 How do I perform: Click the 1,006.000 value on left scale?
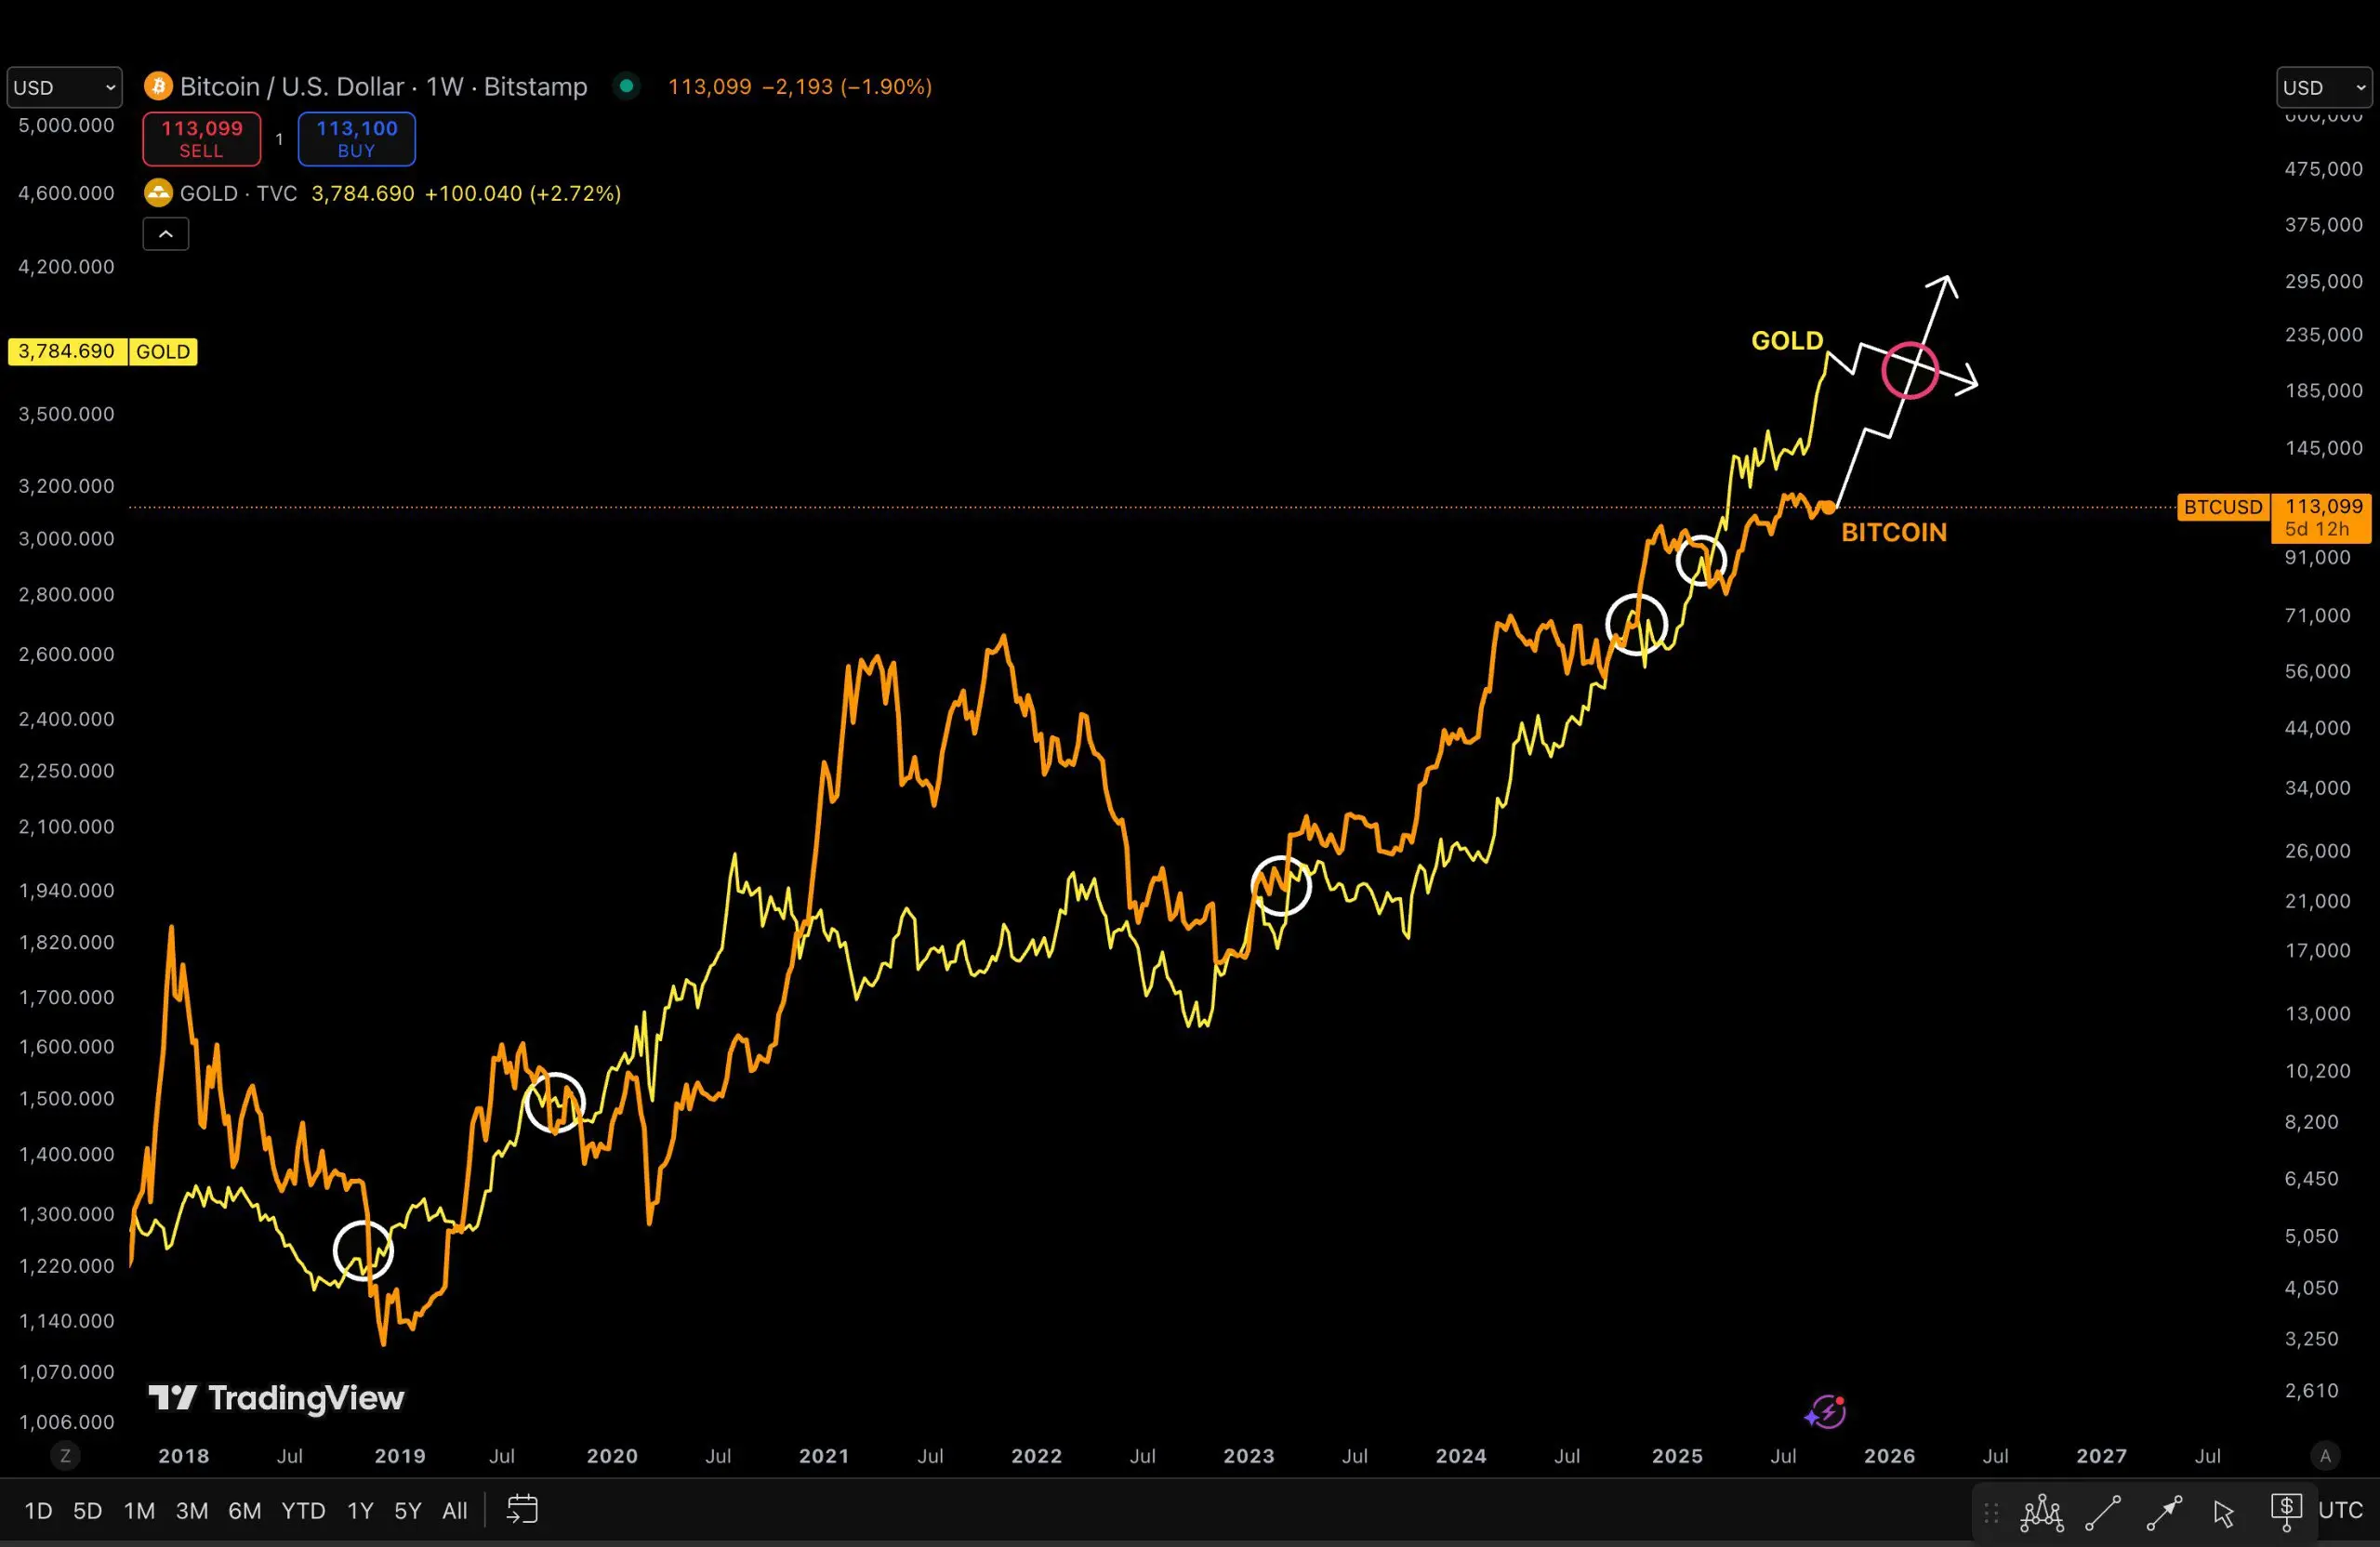click(66, 1422)
